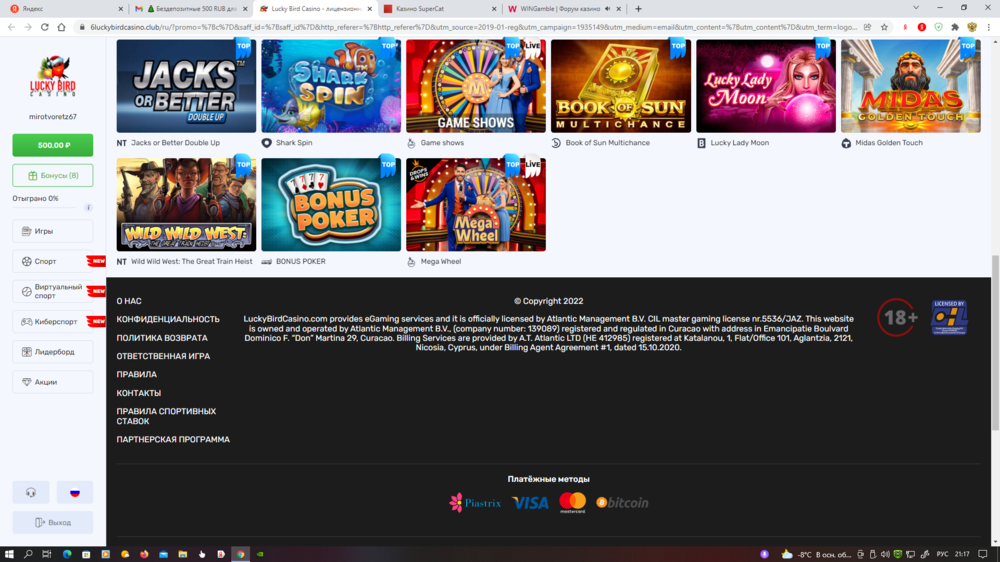Open the Бонусы (8) button
The width and height of the screenshot is (1000, 562).
(x=52, y=176)
